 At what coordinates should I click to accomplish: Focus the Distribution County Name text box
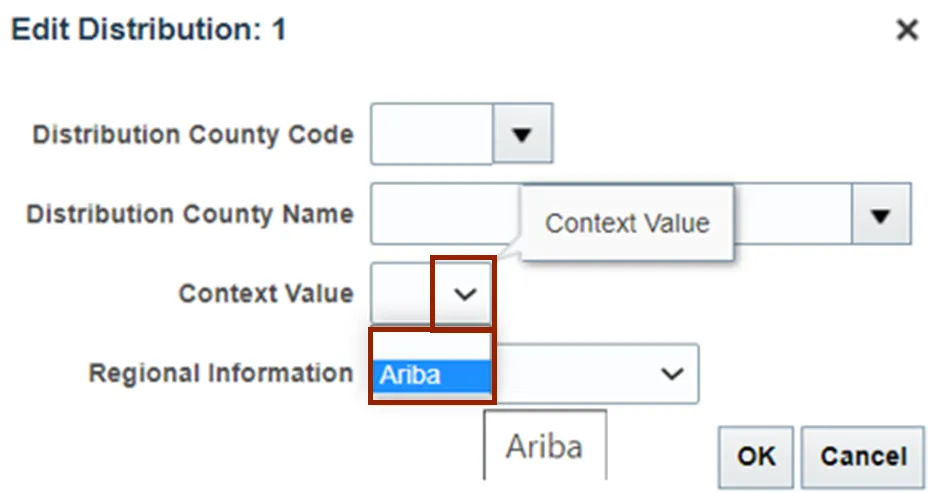[x=445, y=214]
